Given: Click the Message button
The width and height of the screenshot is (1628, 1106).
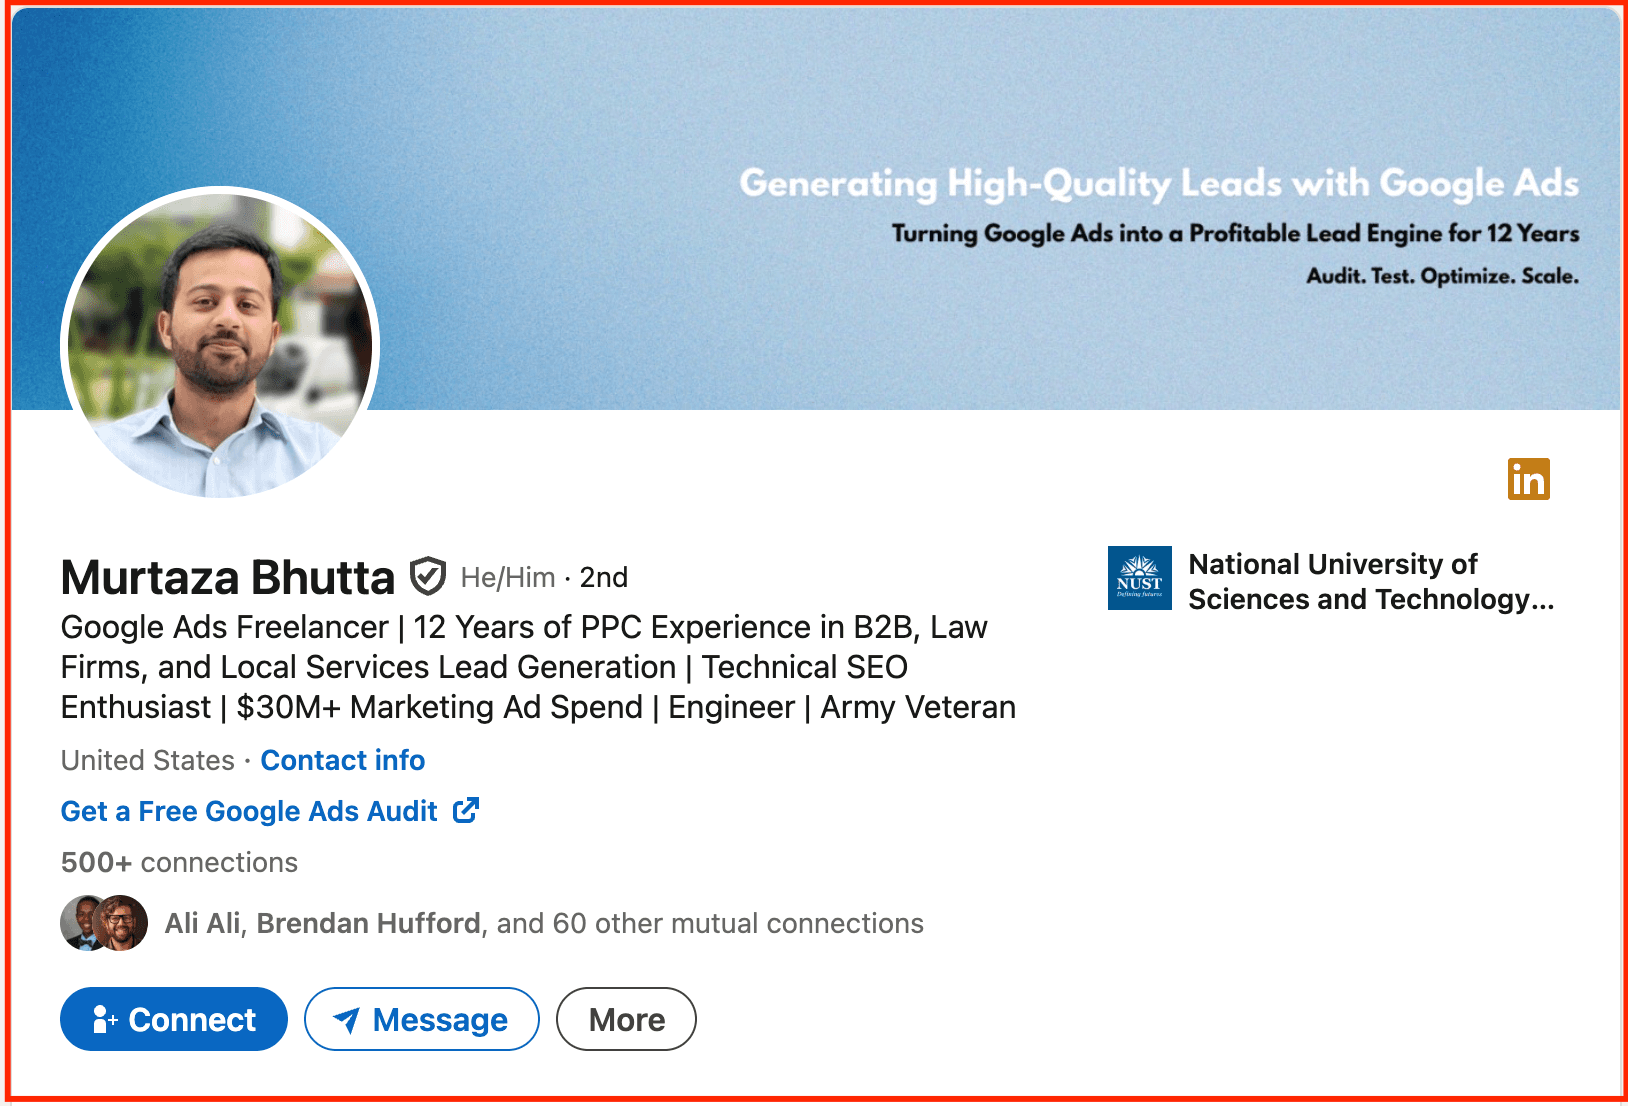Looking at the screenshot, I should tap(422, 1019).
